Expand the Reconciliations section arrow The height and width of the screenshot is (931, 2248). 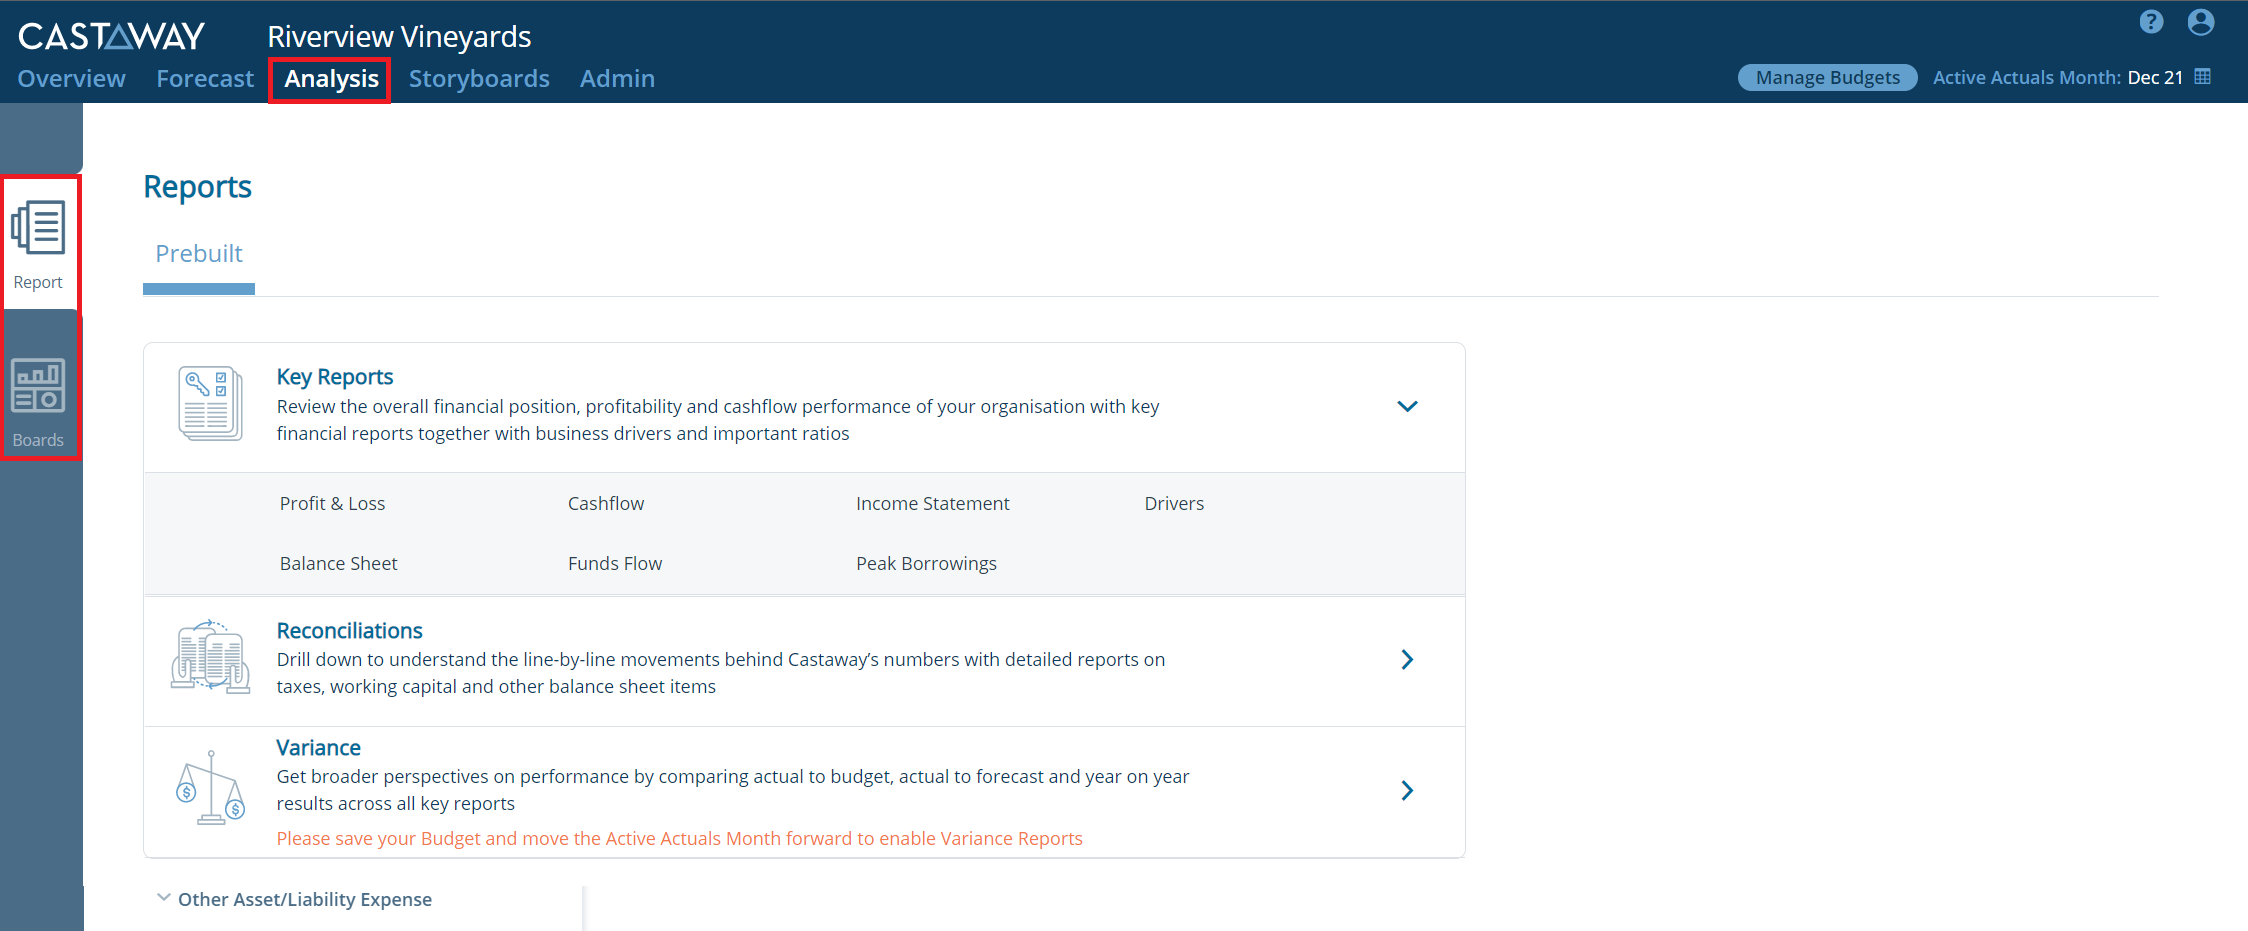point(1407,659)
